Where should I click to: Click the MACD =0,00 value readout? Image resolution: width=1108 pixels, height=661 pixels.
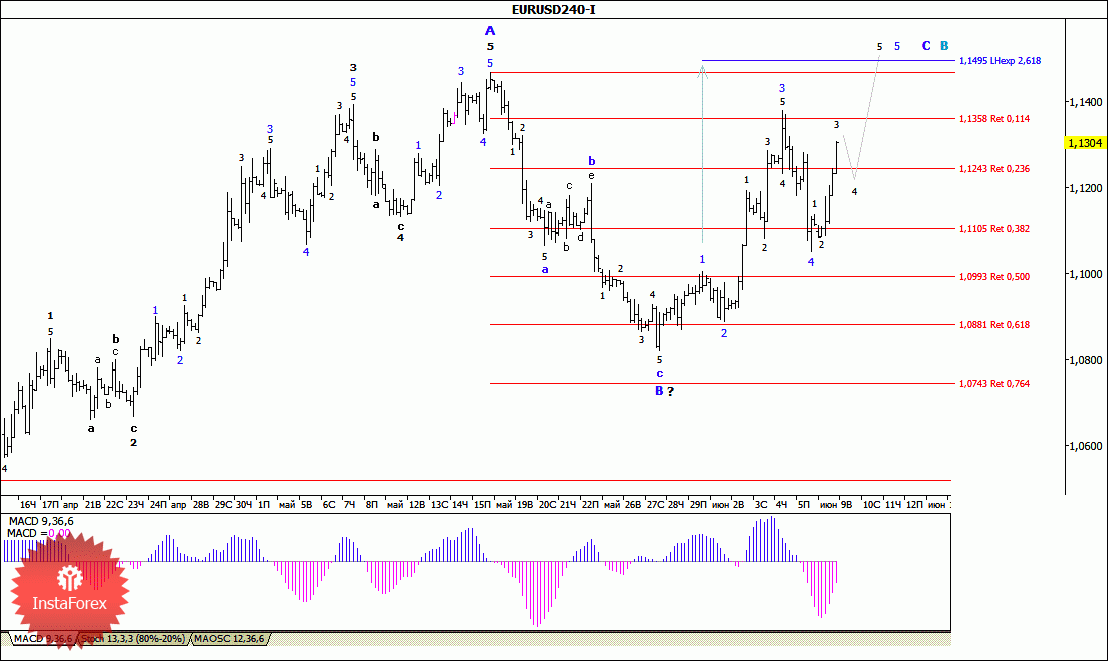pyautogui.click(x=39, y=534)
